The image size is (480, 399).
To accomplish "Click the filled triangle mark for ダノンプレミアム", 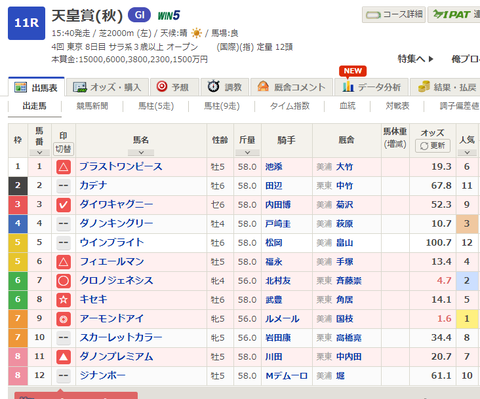I will 63,357.
